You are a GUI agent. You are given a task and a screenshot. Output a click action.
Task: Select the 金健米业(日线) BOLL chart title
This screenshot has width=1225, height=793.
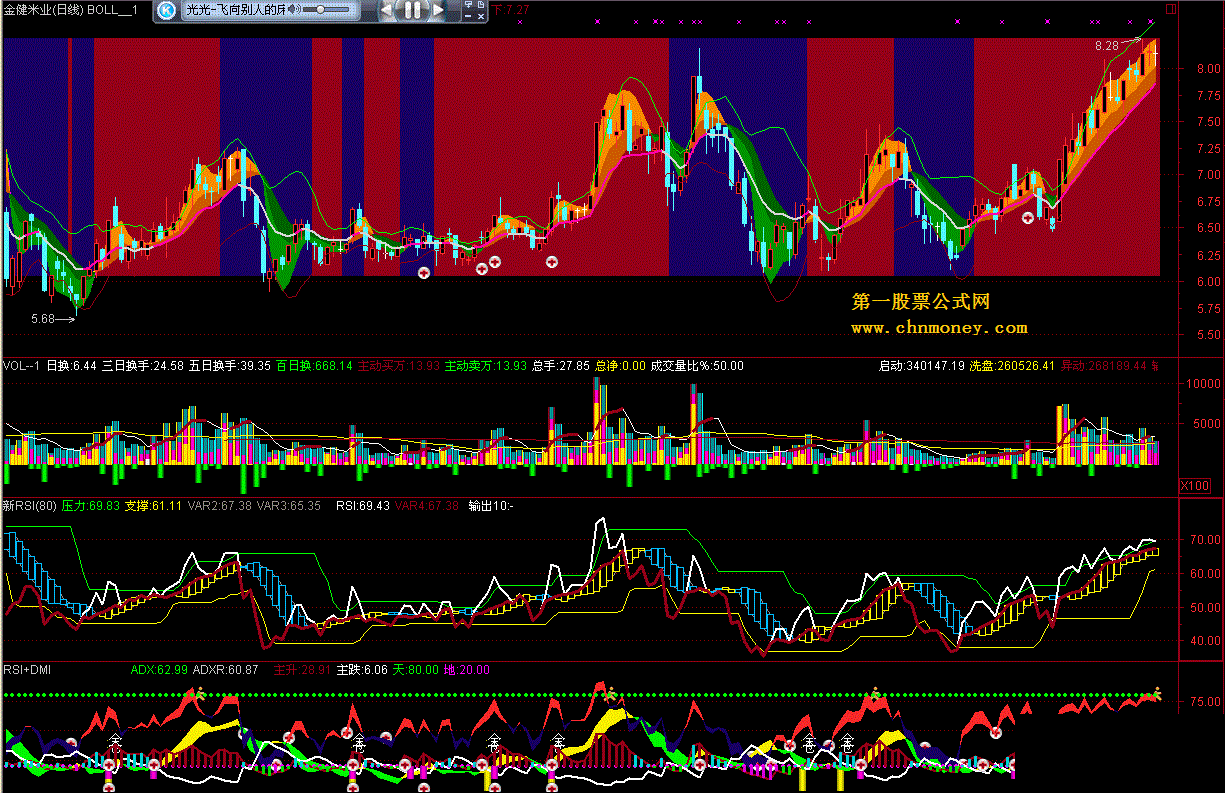(70, 9)
